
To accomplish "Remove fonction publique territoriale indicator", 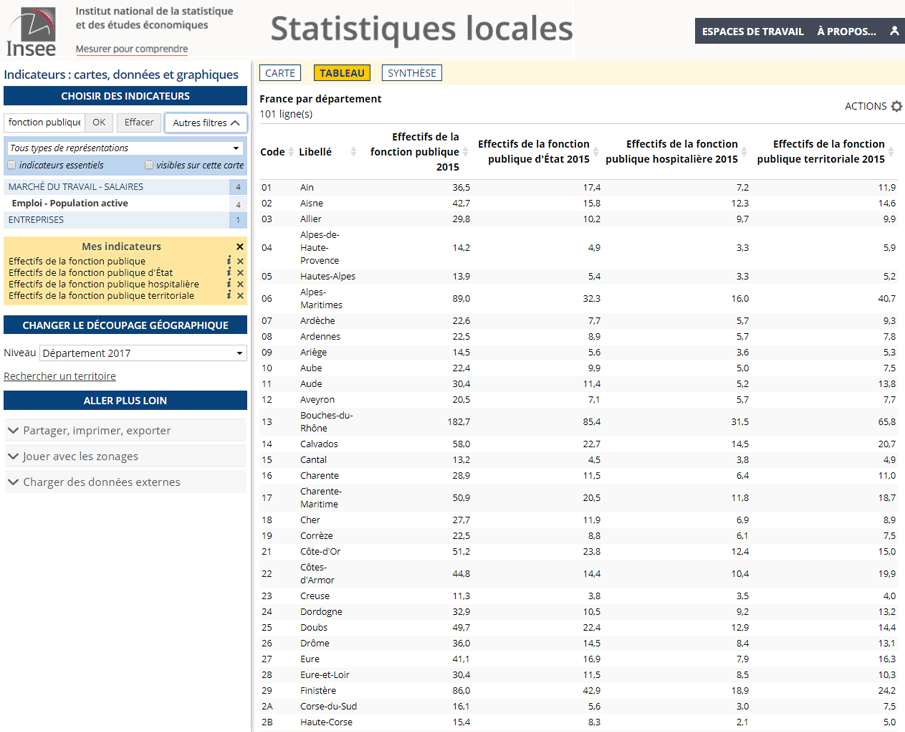I will point(240,296).
